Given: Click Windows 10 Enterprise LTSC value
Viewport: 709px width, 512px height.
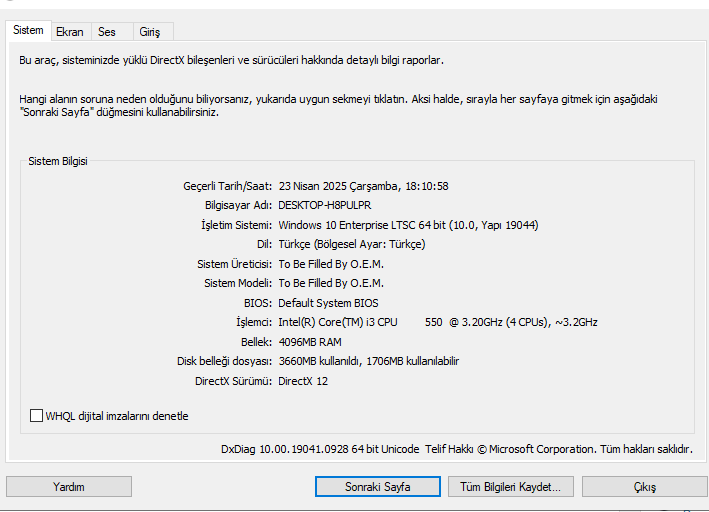Looking at the screenshot, I should coord(408,225).
